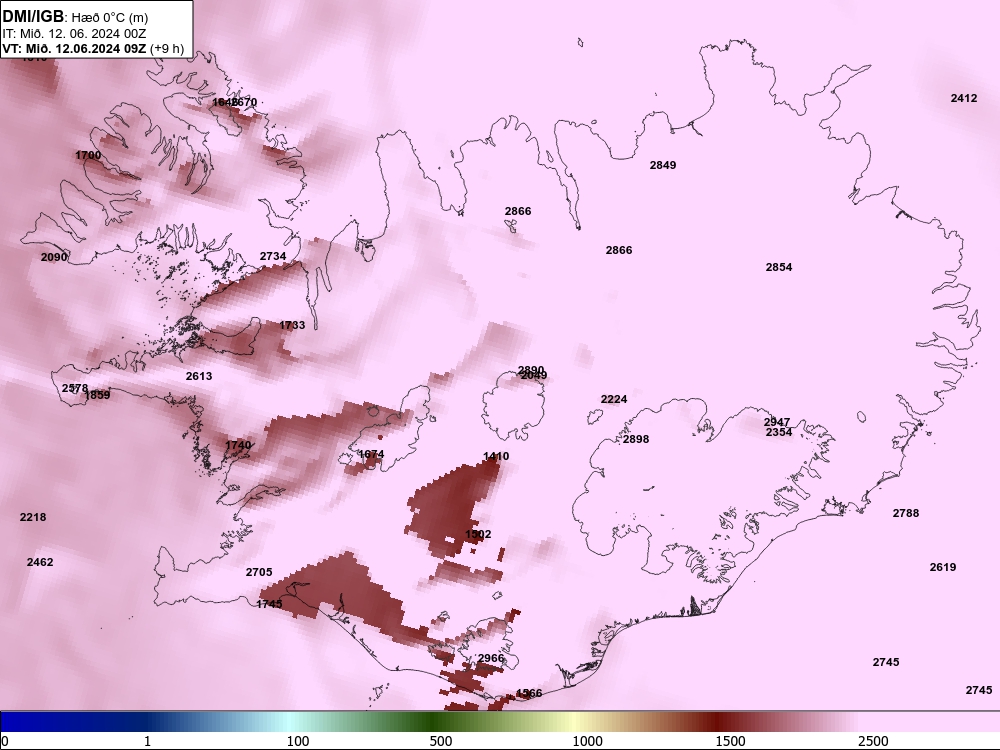Click the 2854 height value
The image size is (1000, 750).
click(x=779, y=267)
